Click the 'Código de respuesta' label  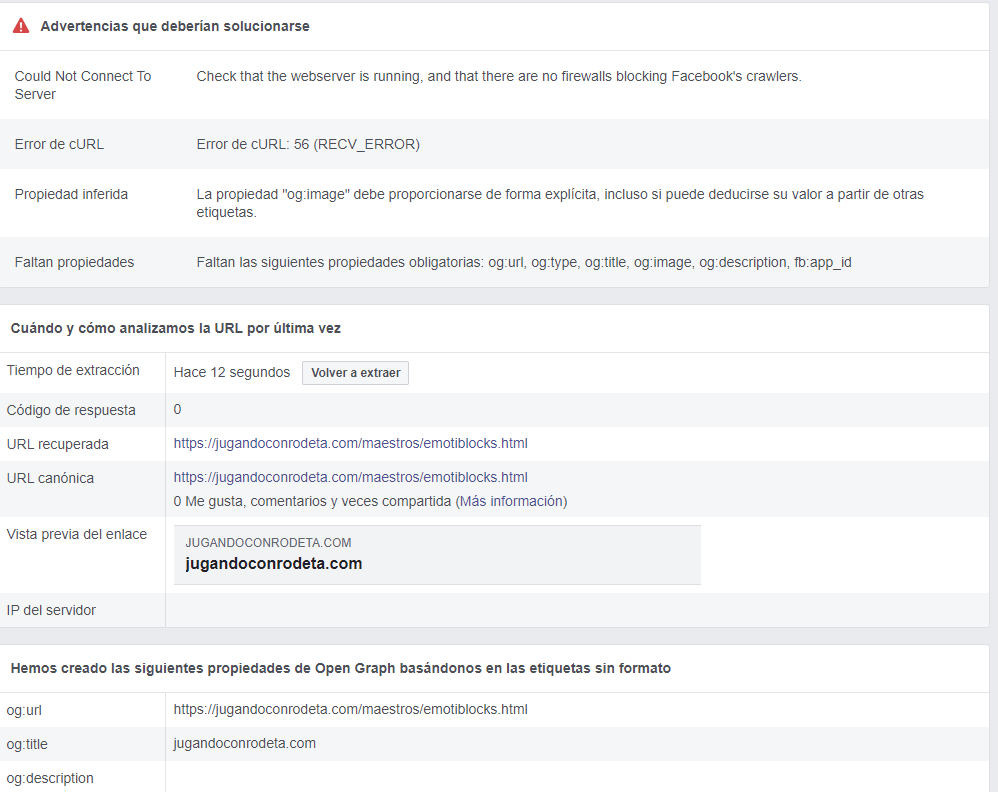[x=71, y=410]
